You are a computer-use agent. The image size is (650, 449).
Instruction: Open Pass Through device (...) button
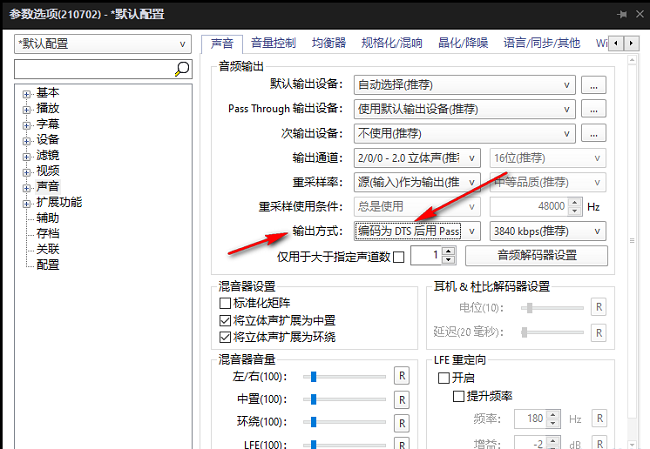tap(595, 109)
